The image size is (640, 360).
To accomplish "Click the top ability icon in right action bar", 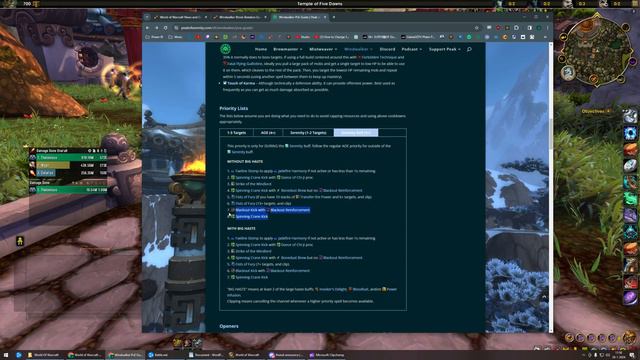I will (x=630, y=116).
